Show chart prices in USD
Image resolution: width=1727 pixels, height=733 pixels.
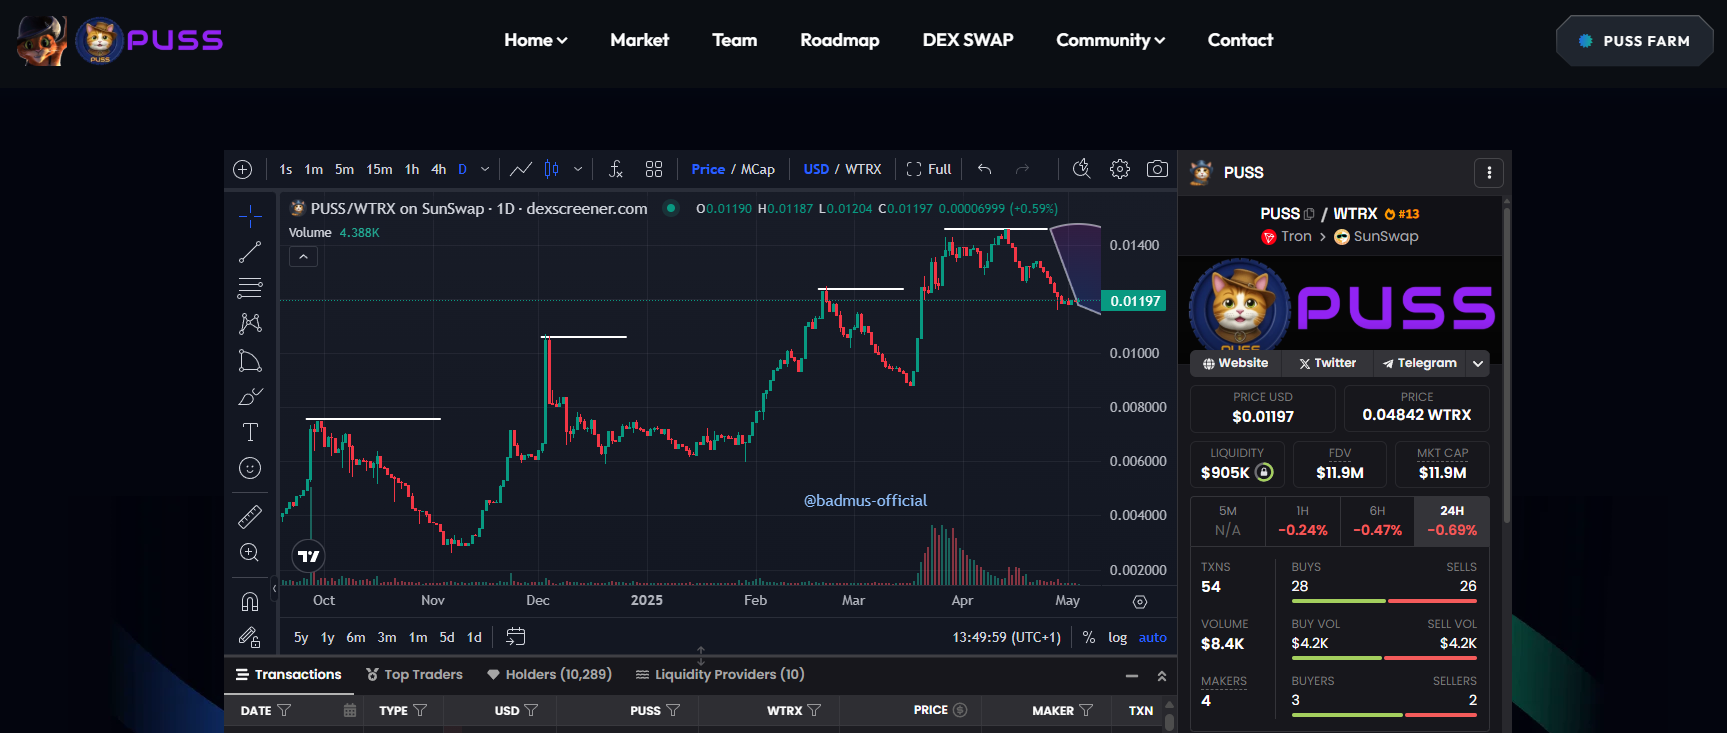pyautogui.click(x=816, y=169)
